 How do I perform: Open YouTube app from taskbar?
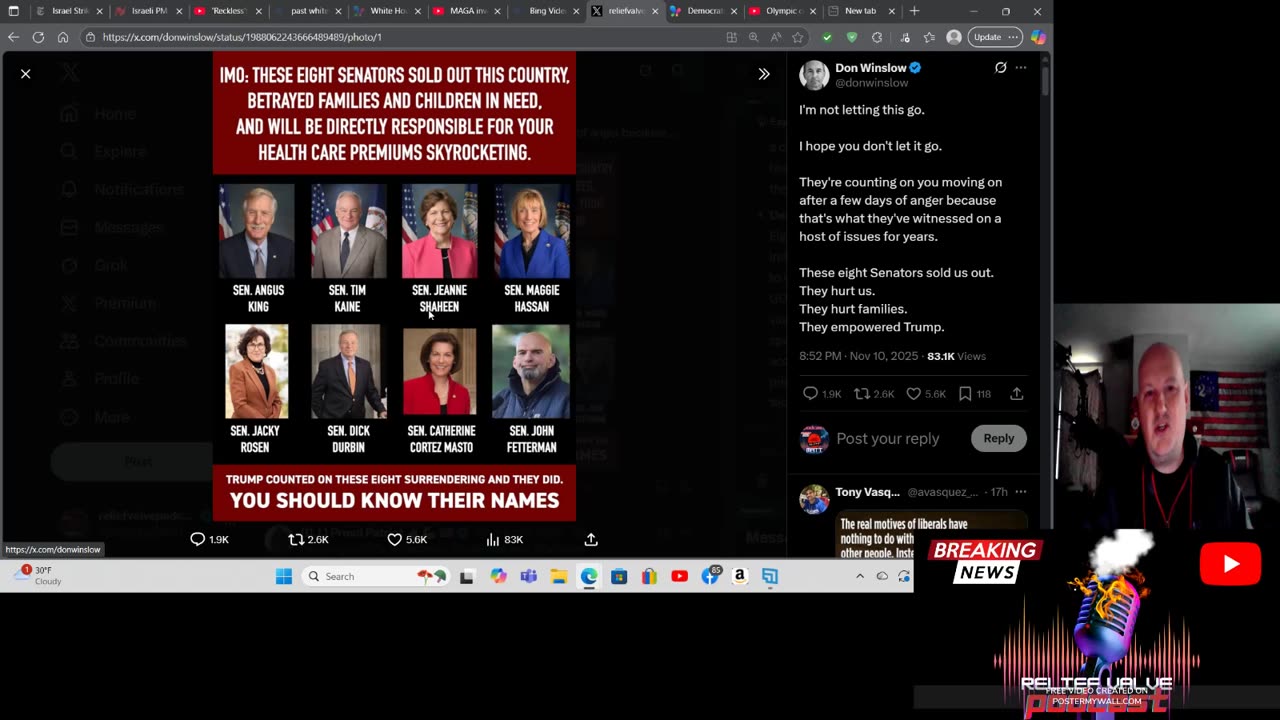pos(680,576)
